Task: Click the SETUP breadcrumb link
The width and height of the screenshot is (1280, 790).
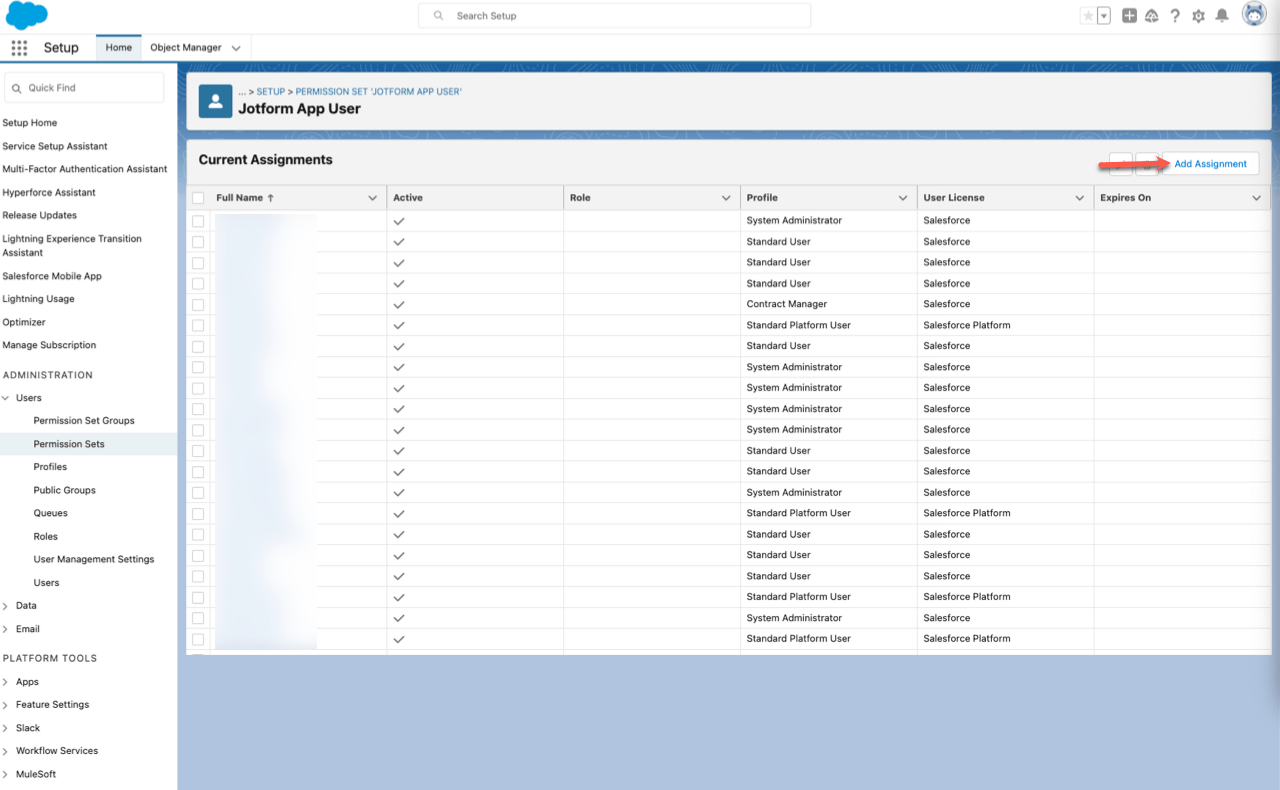Action: point(271,92)
